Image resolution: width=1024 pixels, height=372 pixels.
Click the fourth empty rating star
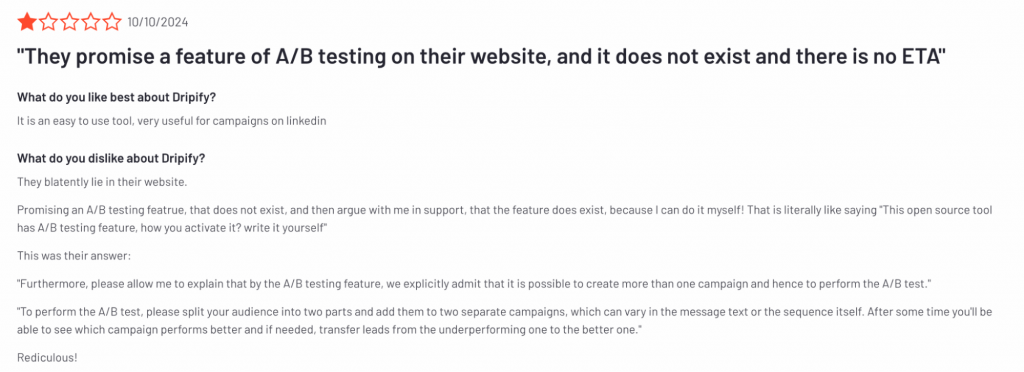click(x=91, y=23)
